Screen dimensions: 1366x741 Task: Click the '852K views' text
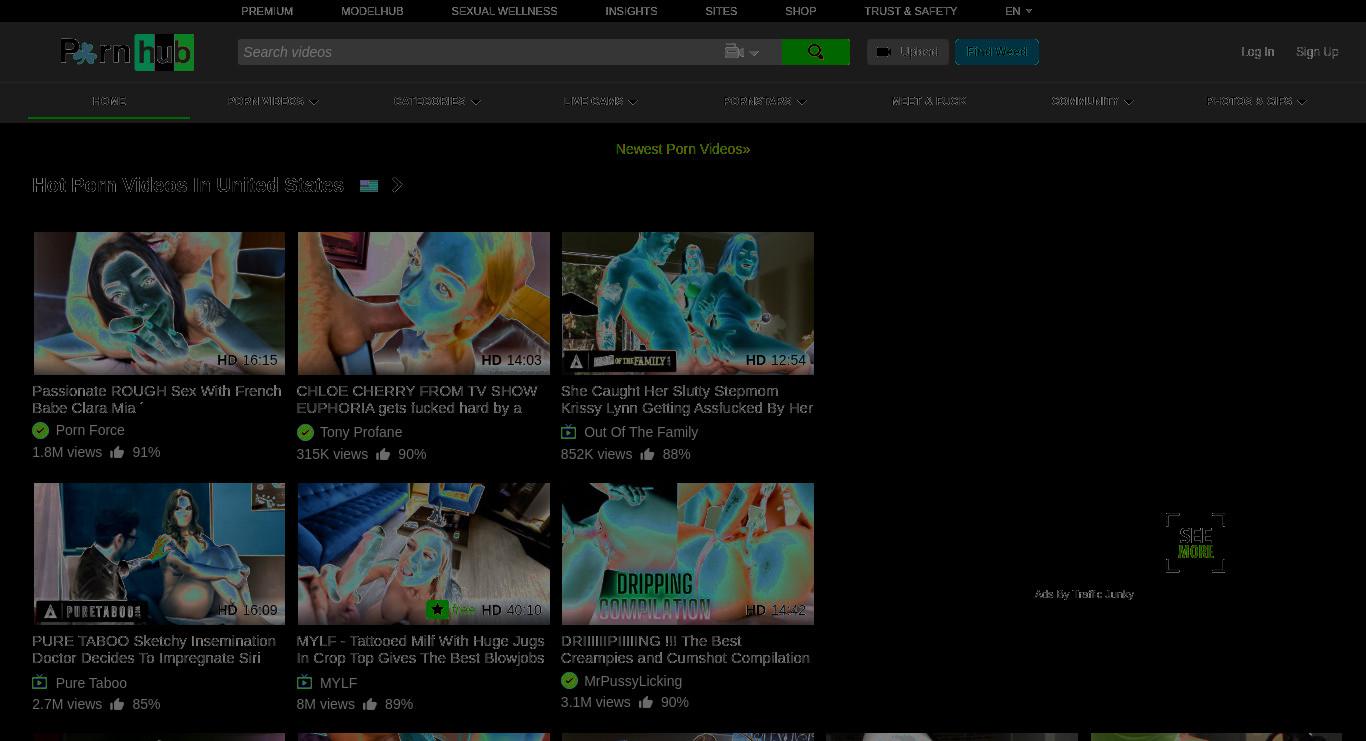coord(596,454)
